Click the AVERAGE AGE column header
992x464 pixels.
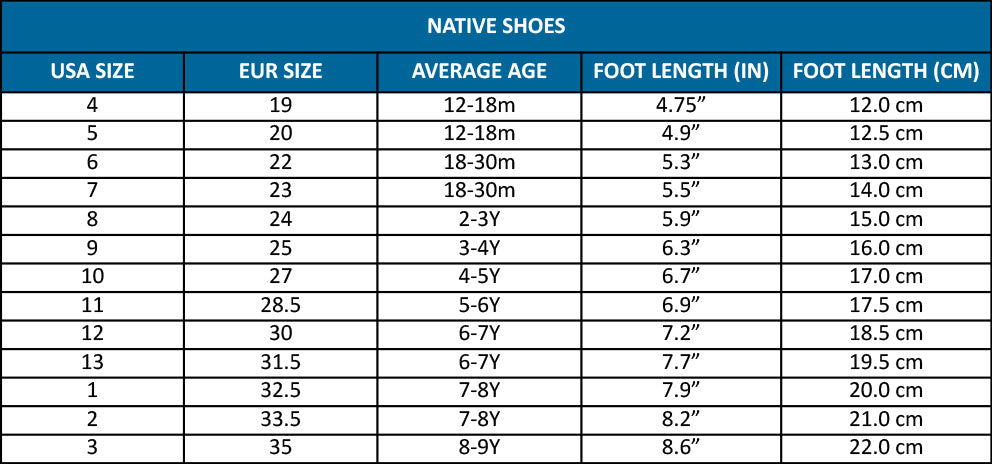479,72
